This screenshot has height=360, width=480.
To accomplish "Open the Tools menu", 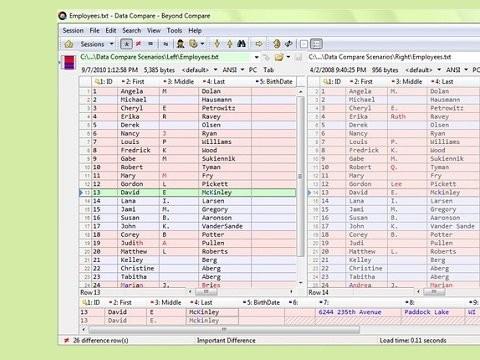I will pyautogui.click(x=174, y=31).
